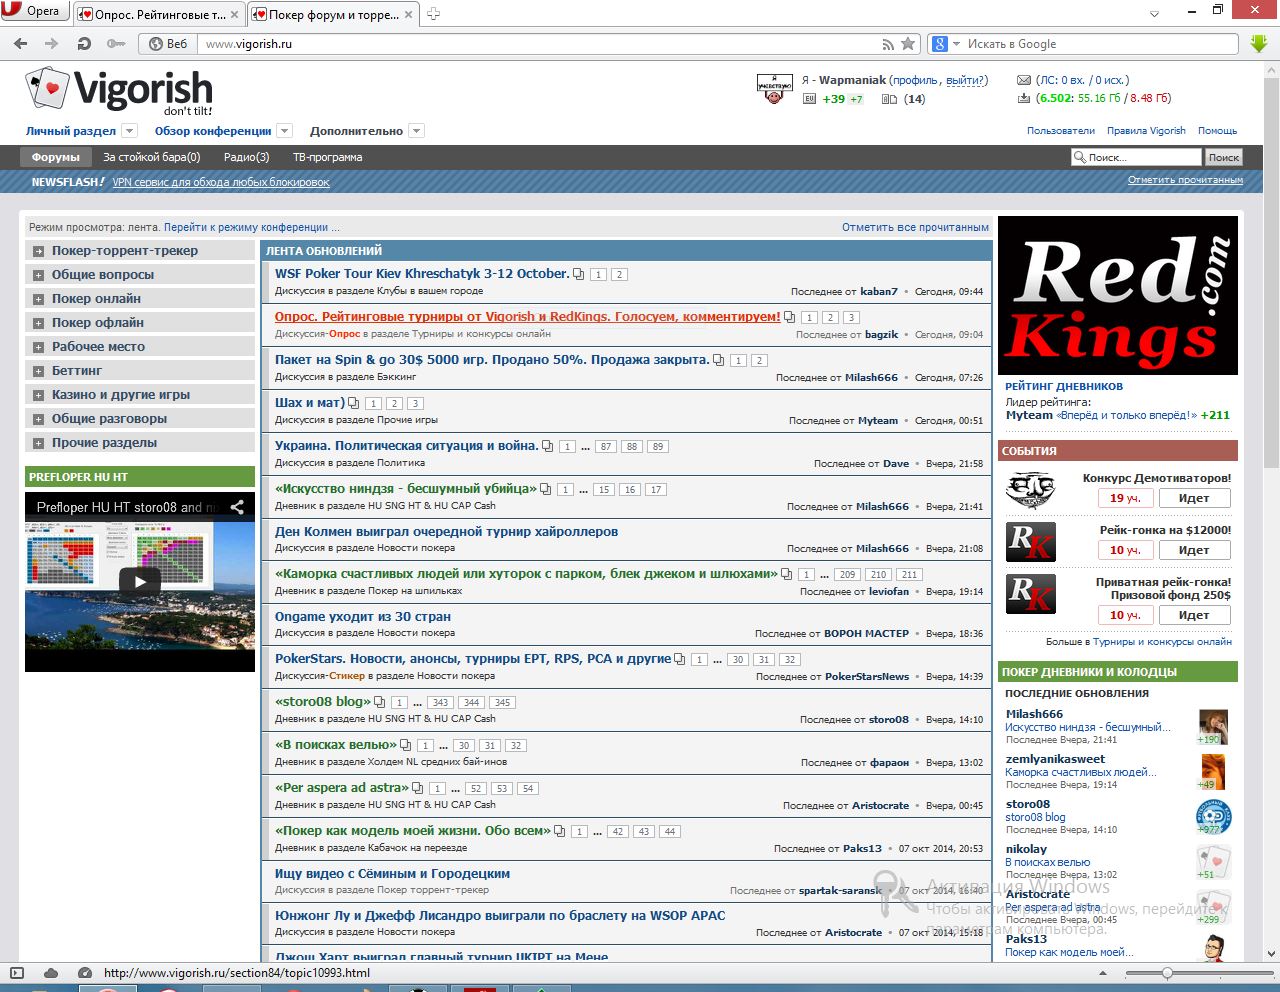
Task: Click the share icon on the video
Action: [x=237, y=507]
